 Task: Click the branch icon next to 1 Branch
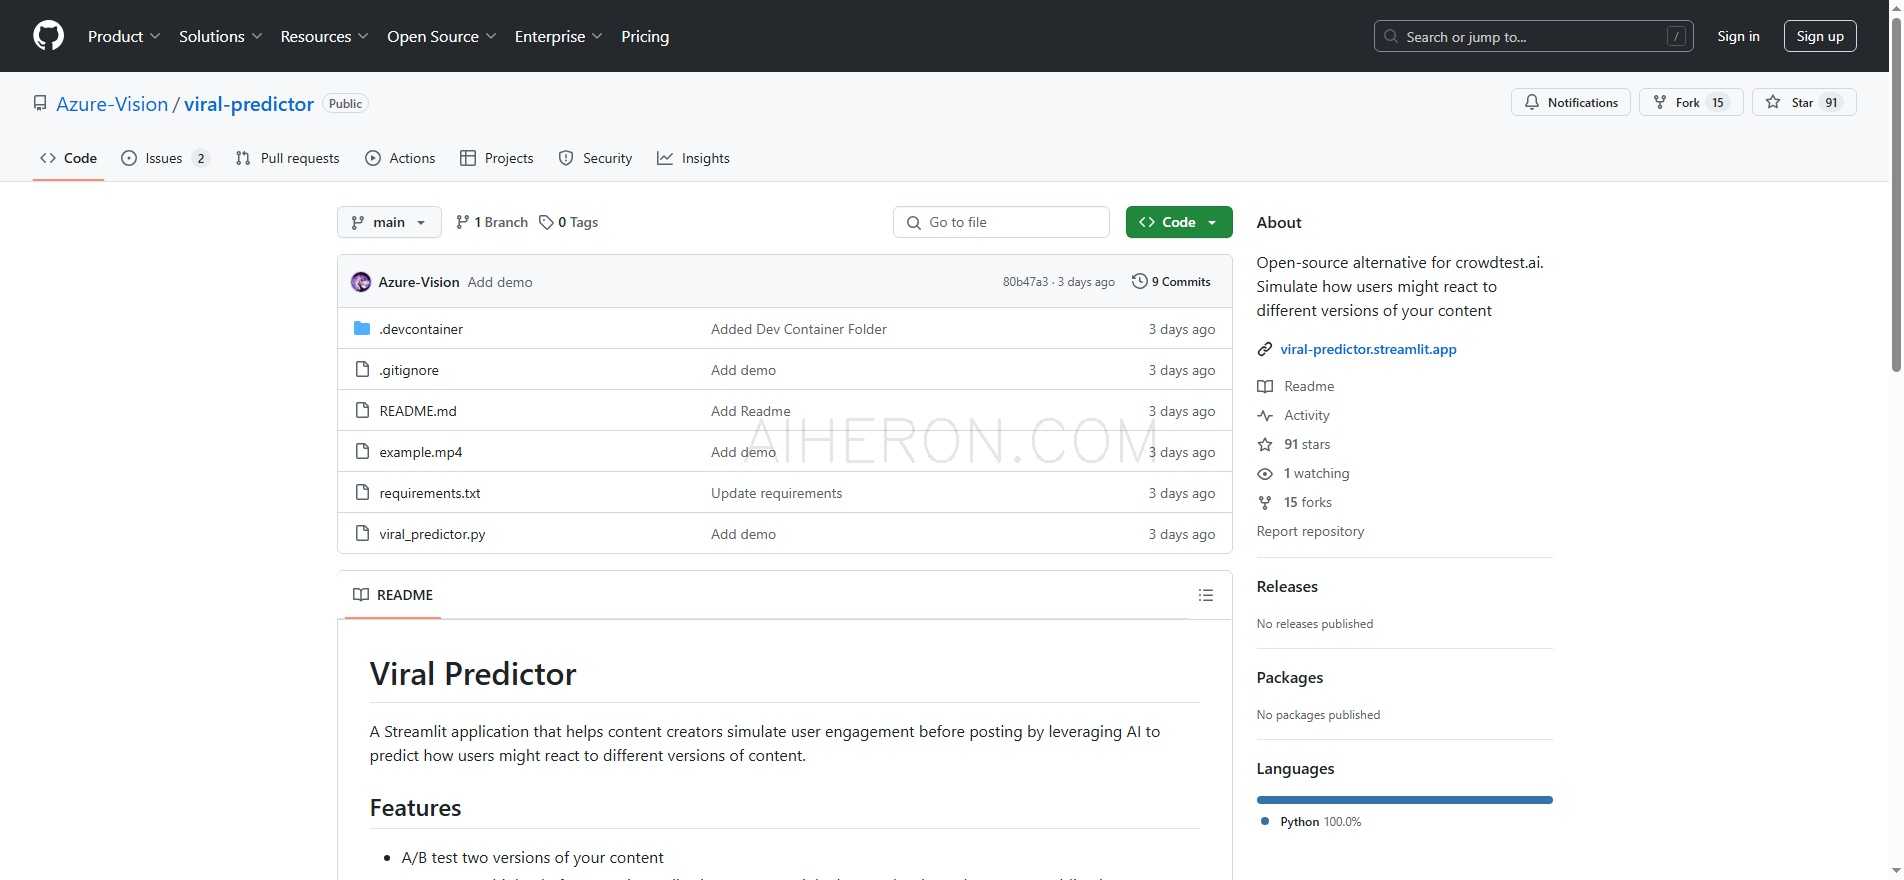pos(462,222)
